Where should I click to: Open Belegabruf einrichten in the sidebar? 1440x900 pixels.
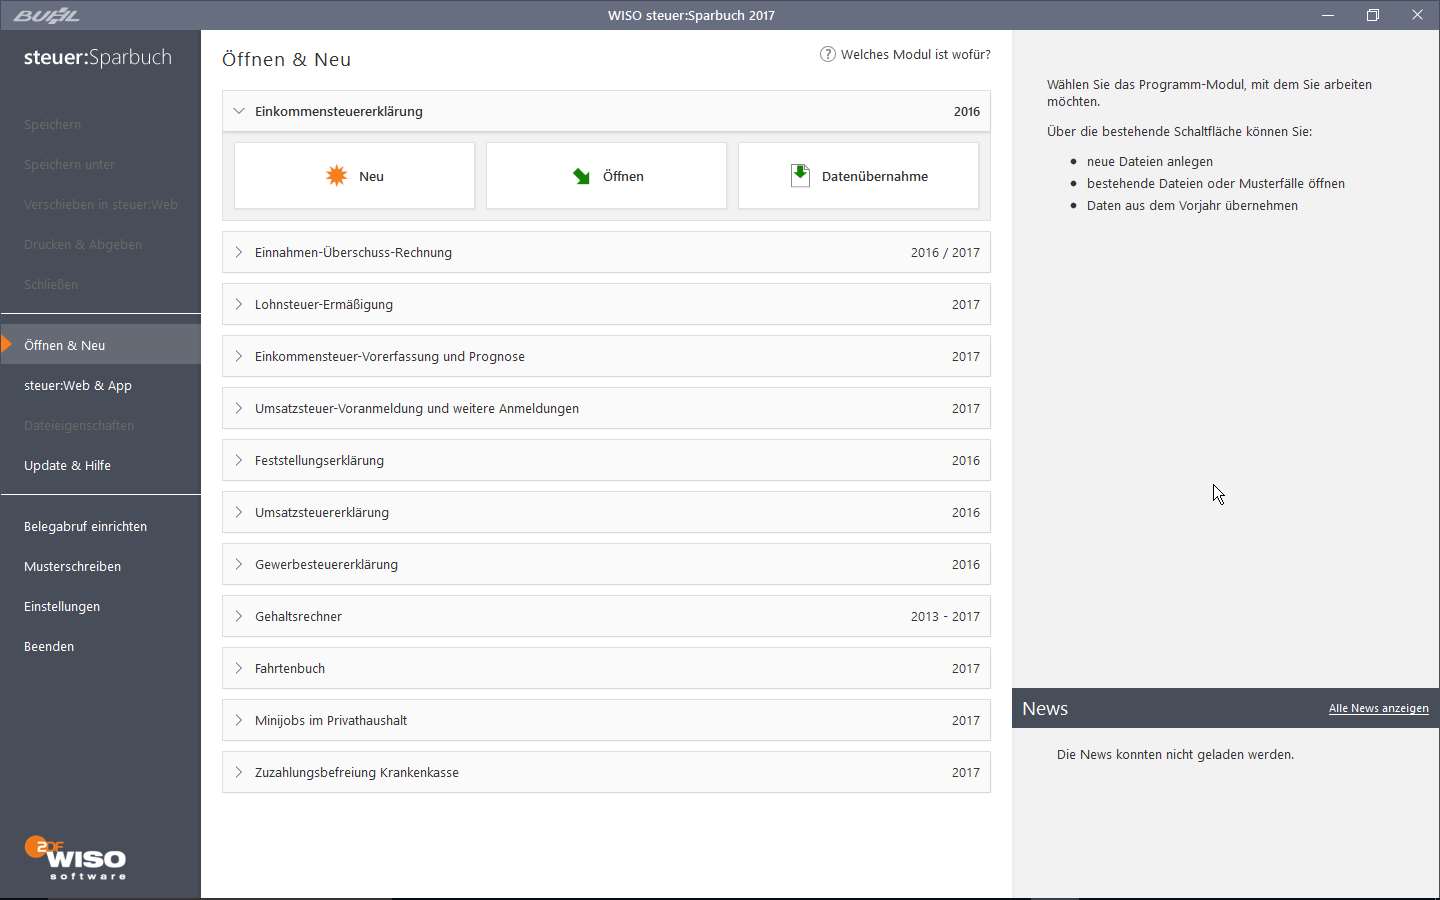tap(85, 527)
